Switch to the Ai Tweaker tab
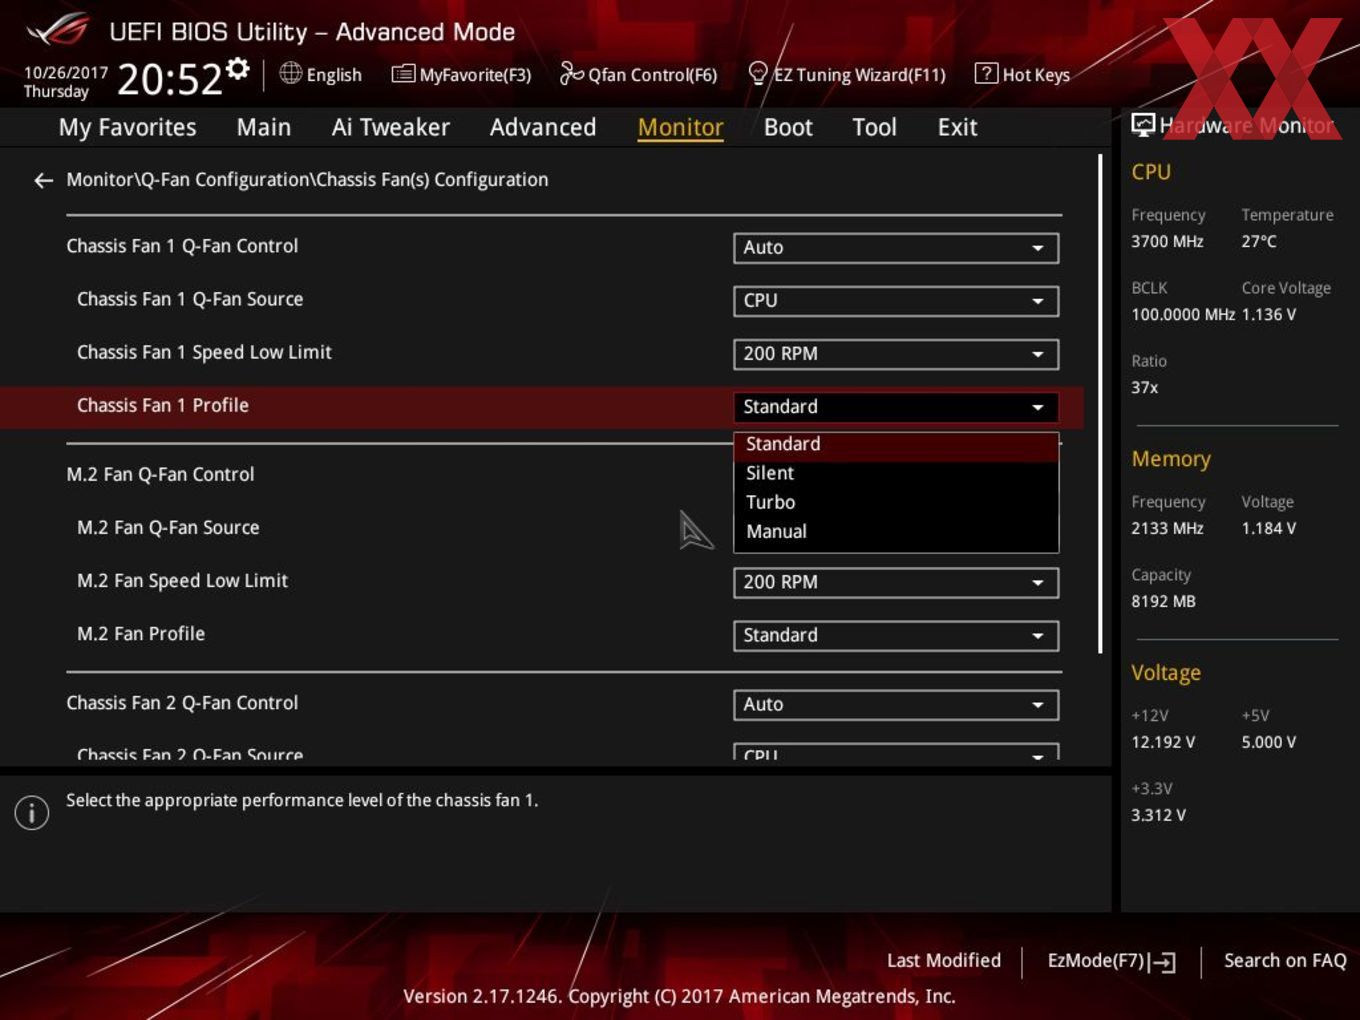 click(x=390, y=127)
